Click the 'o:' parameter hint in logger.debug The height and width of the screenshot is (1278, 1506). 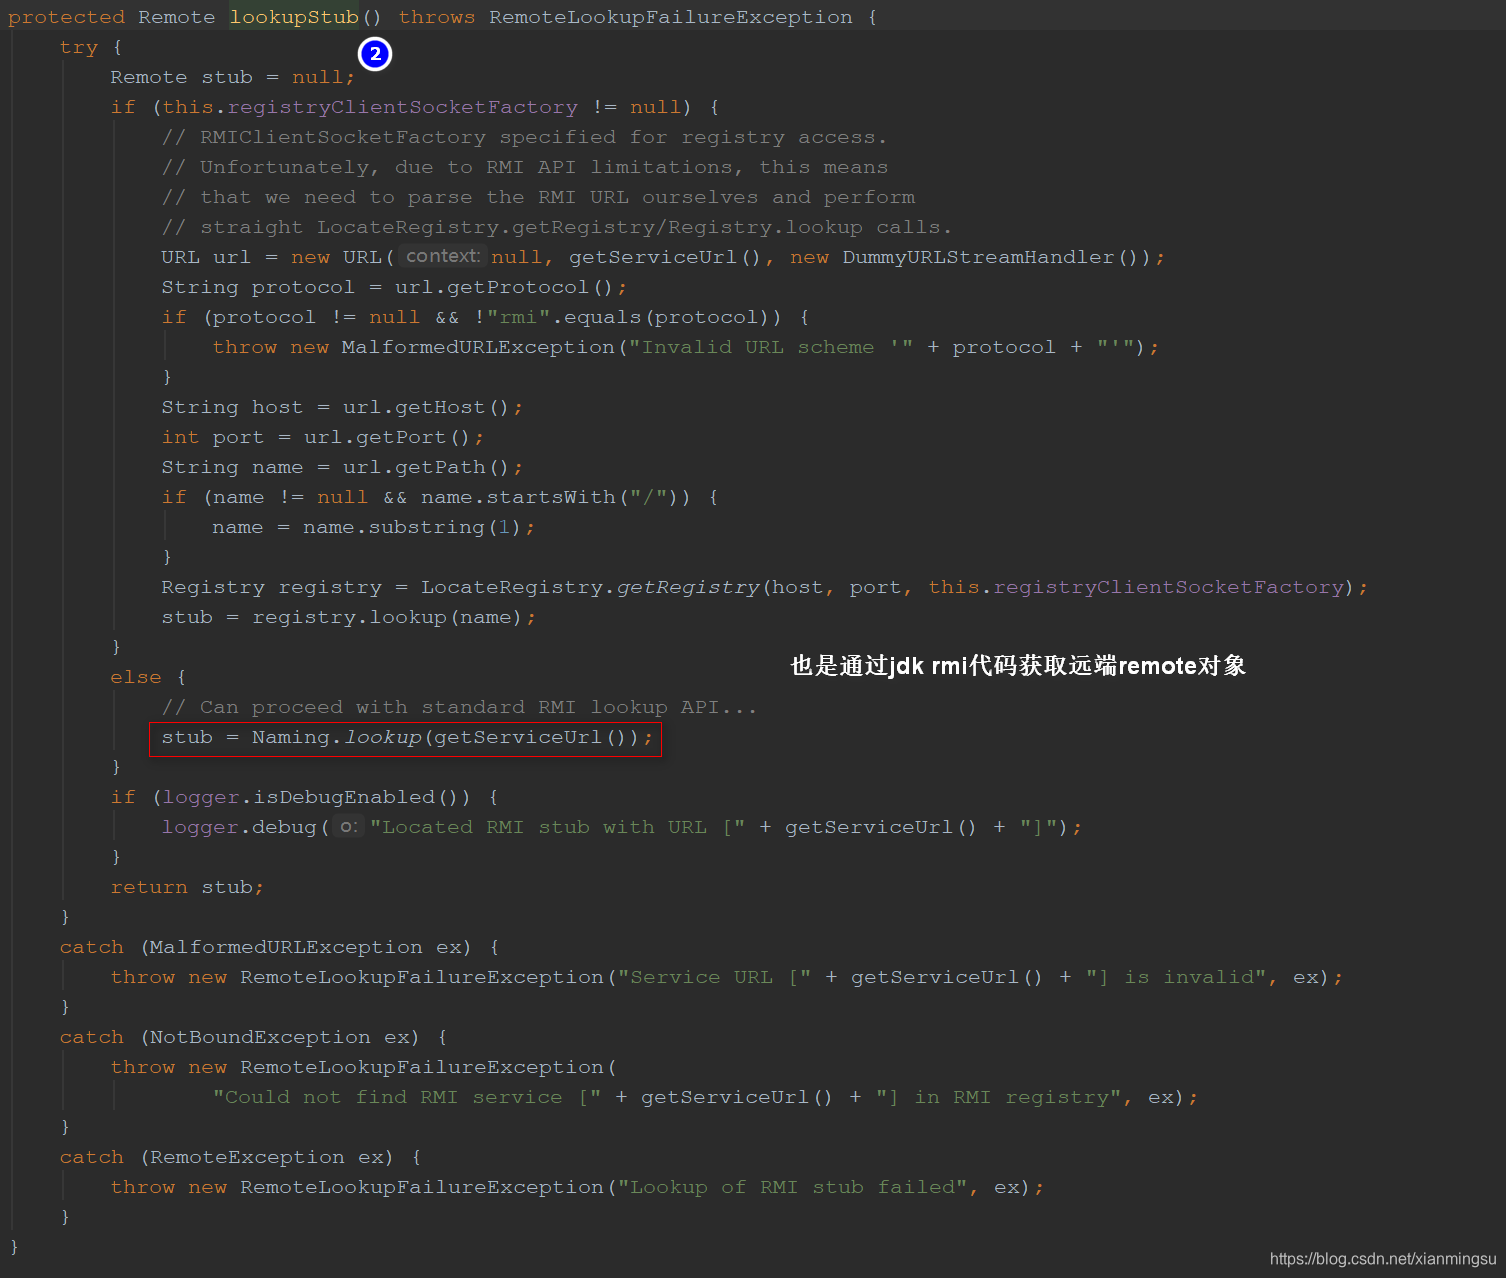coord(348,826)
